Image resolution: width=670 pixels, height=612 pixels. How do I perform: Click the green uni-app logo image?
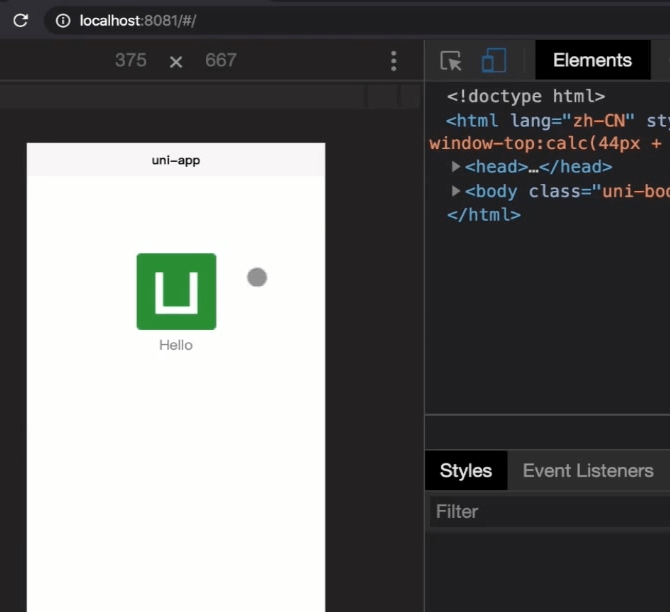[176, 291]
